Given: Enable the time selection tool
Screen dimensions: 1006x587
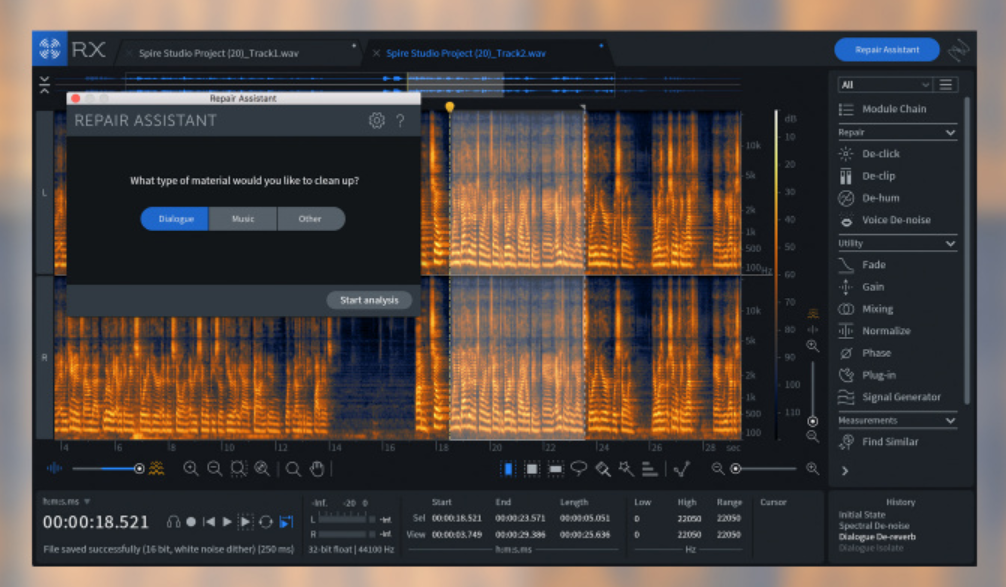Looking at the screenshot, I should coord(507,469).
